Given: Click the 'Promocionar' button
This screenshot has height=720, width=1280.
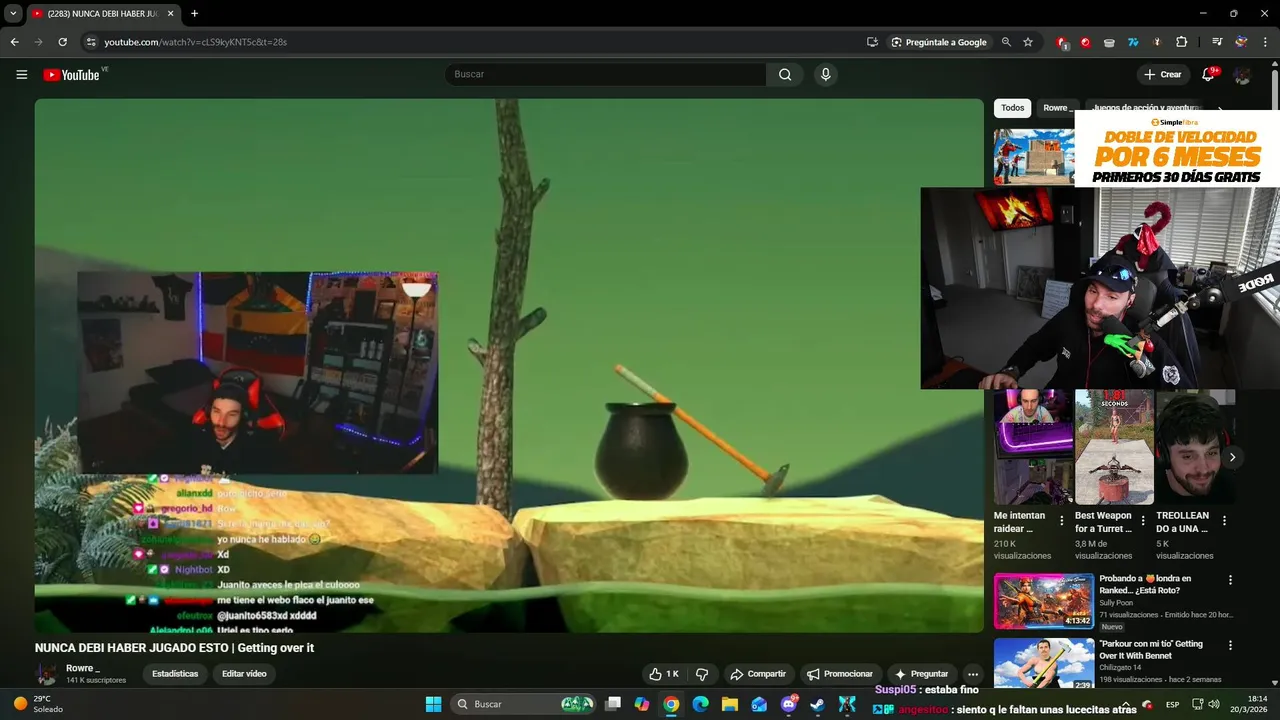Looking at the screenshot, I should pos(840,674).
